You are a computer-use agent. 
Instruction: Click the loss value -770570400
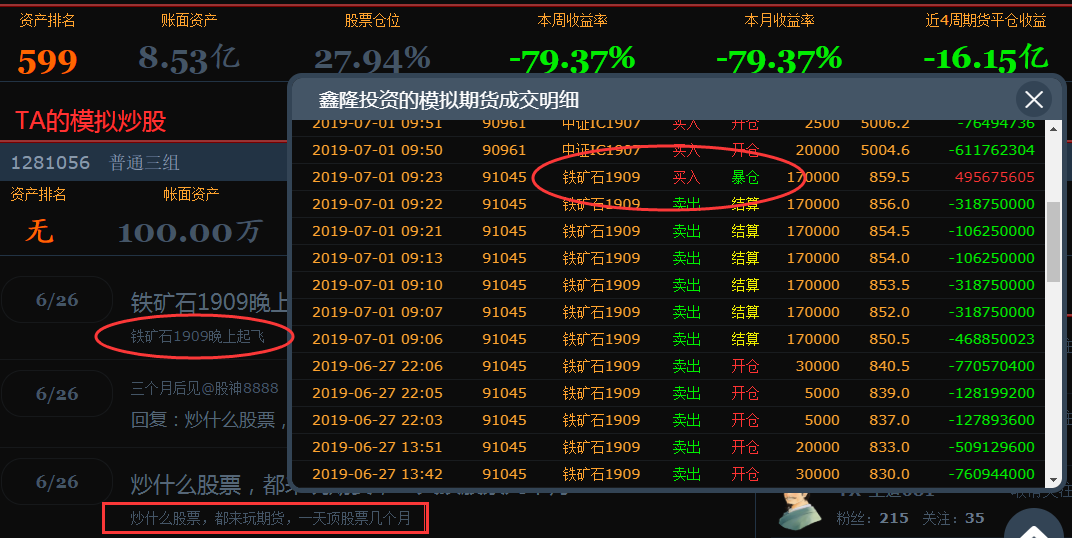[991, 366]
